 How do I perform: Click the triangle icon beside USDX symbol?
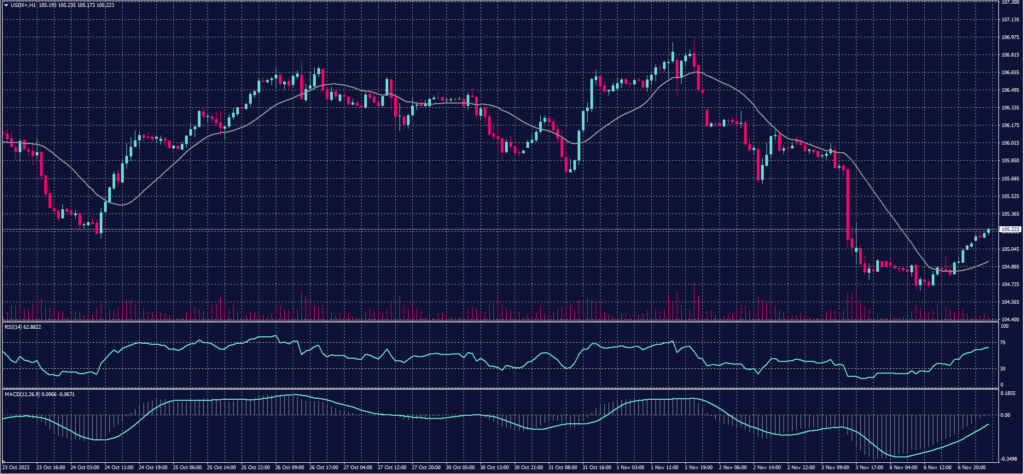pos(6,6)
